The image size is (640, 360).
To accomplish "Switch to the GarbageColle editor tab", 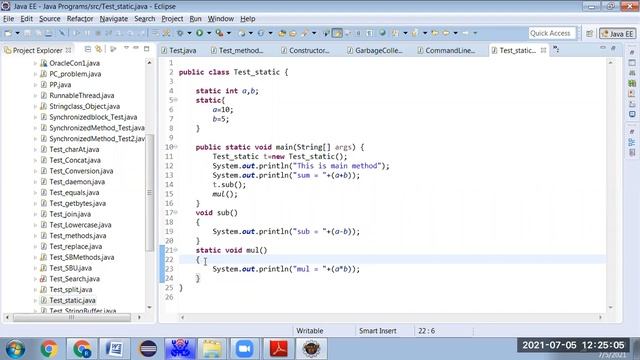I will (375, 51).
